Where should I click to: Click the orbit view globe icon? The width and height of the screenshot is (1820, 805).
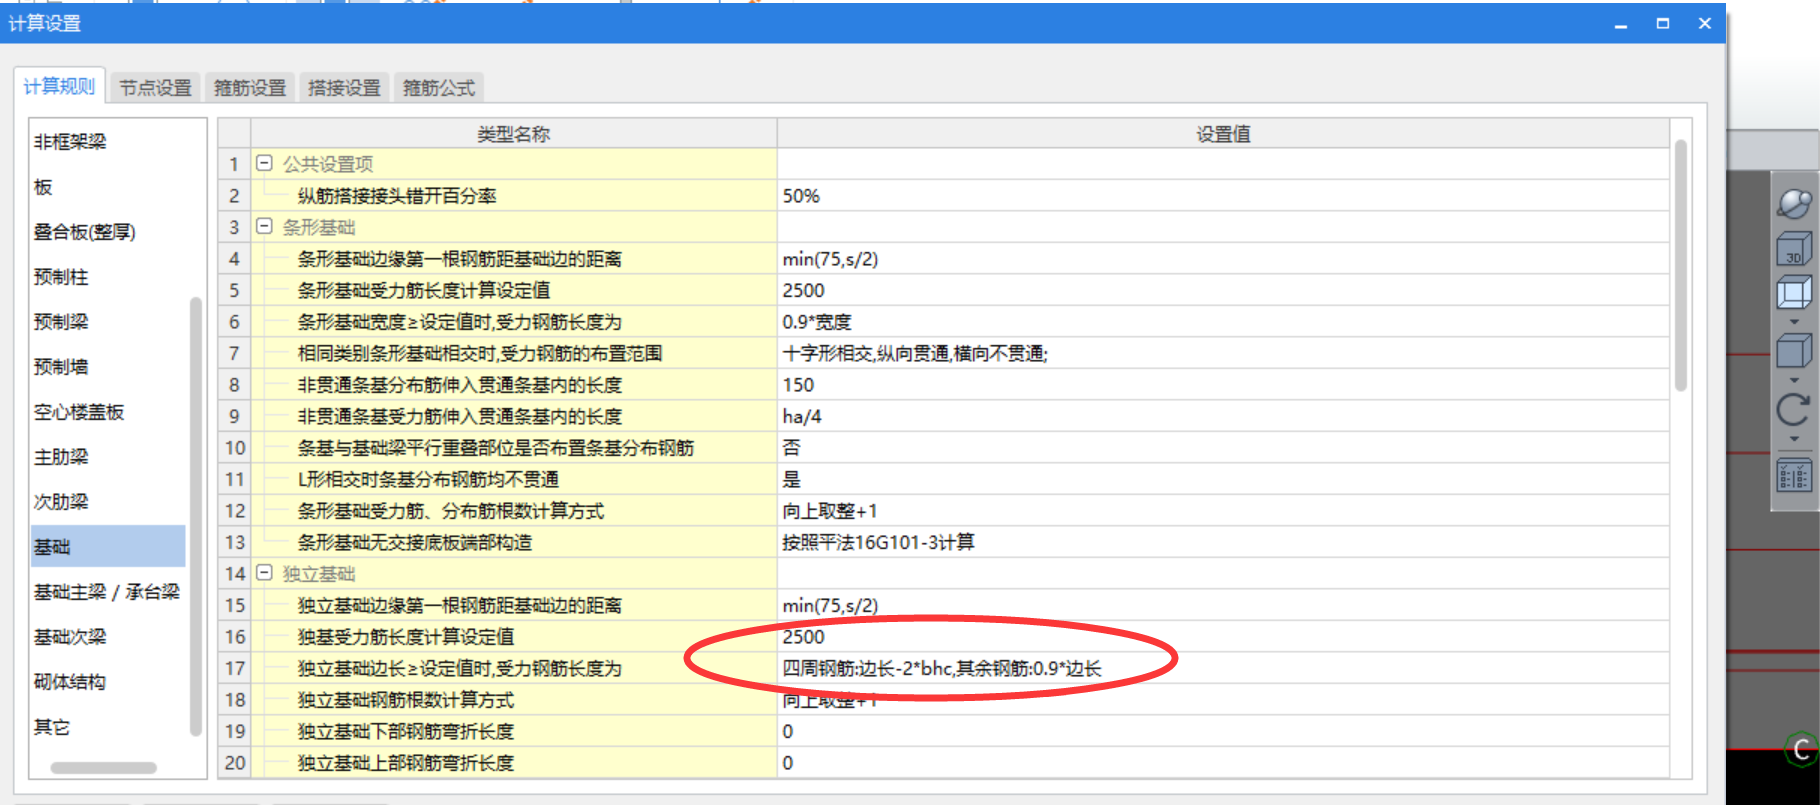[x=1794, y=203]
